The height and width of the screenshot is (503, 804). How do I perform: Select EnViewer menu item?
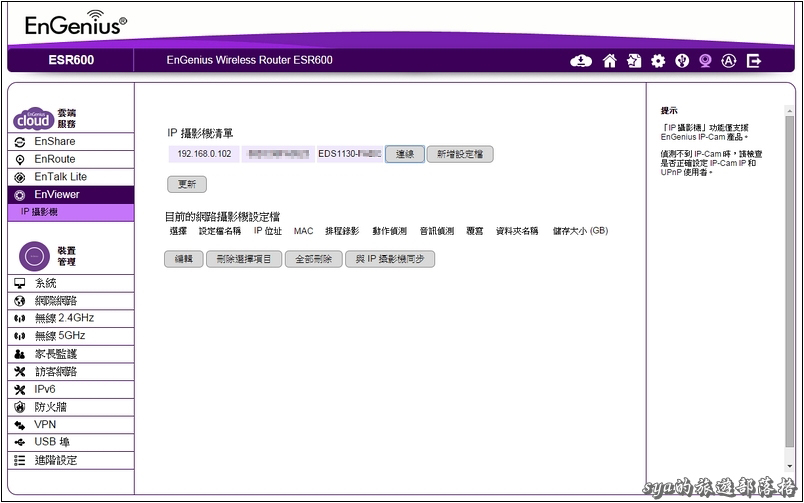[71, 195]
